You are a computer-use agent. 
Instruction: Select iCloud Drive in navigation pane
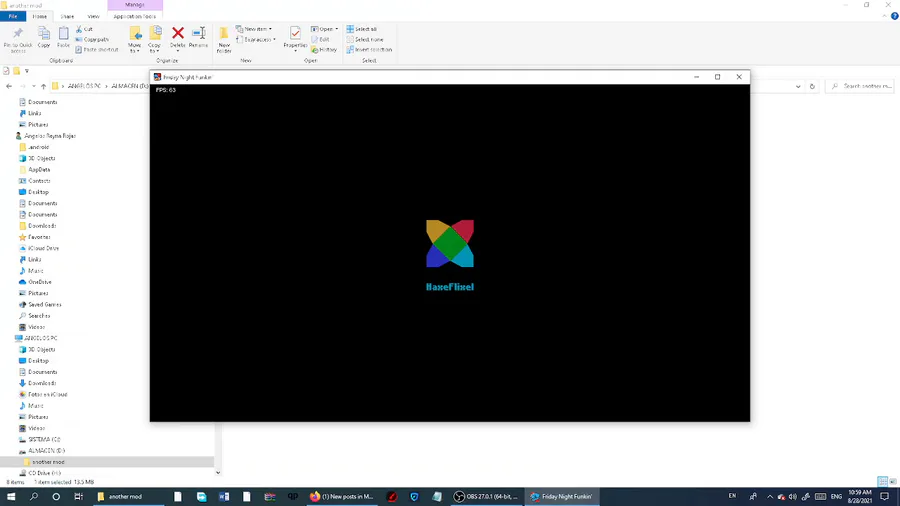point(44,248)
